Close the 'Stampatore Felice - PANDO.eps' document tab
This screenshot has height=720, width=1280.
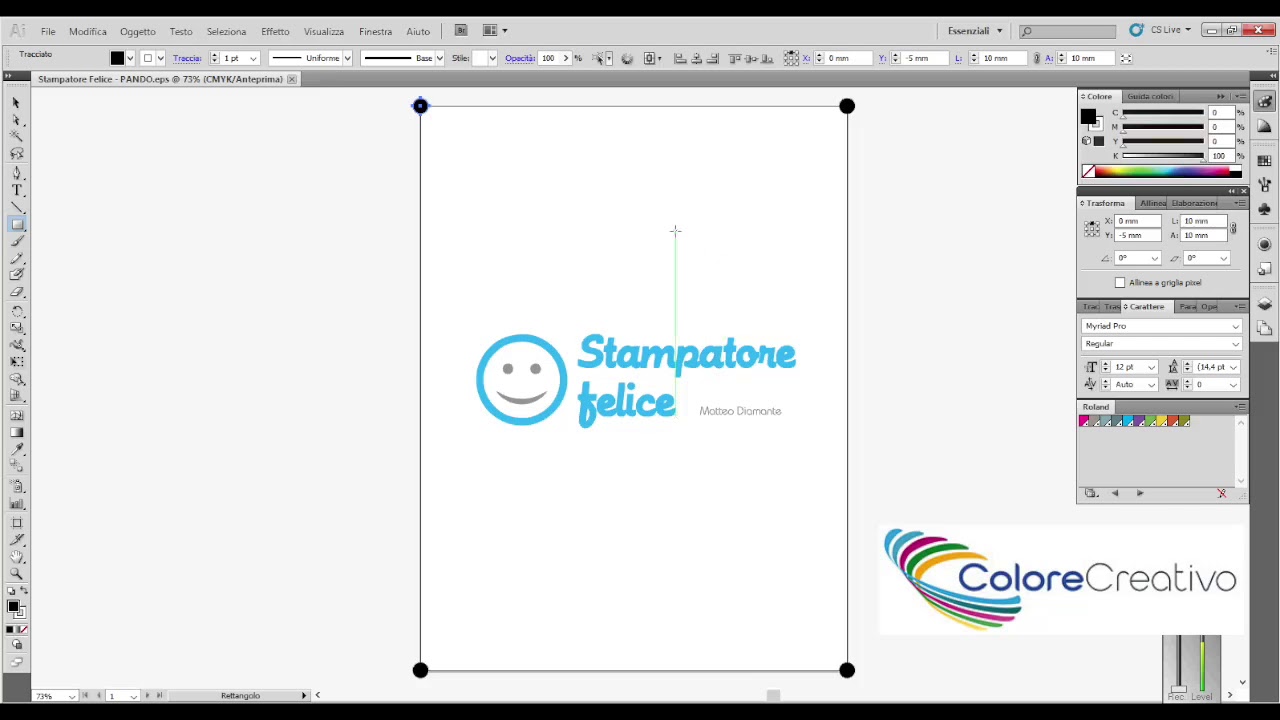(x=292, y=79)
